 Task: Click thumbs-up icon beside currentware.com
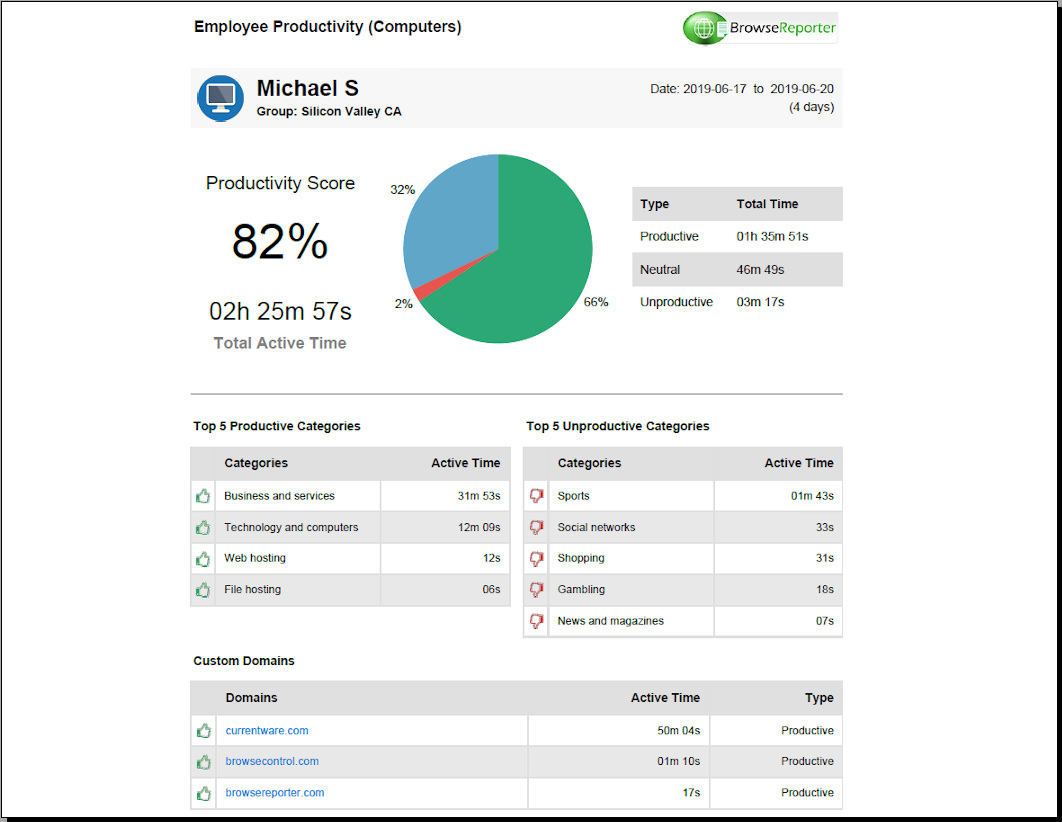coord(203,731)
